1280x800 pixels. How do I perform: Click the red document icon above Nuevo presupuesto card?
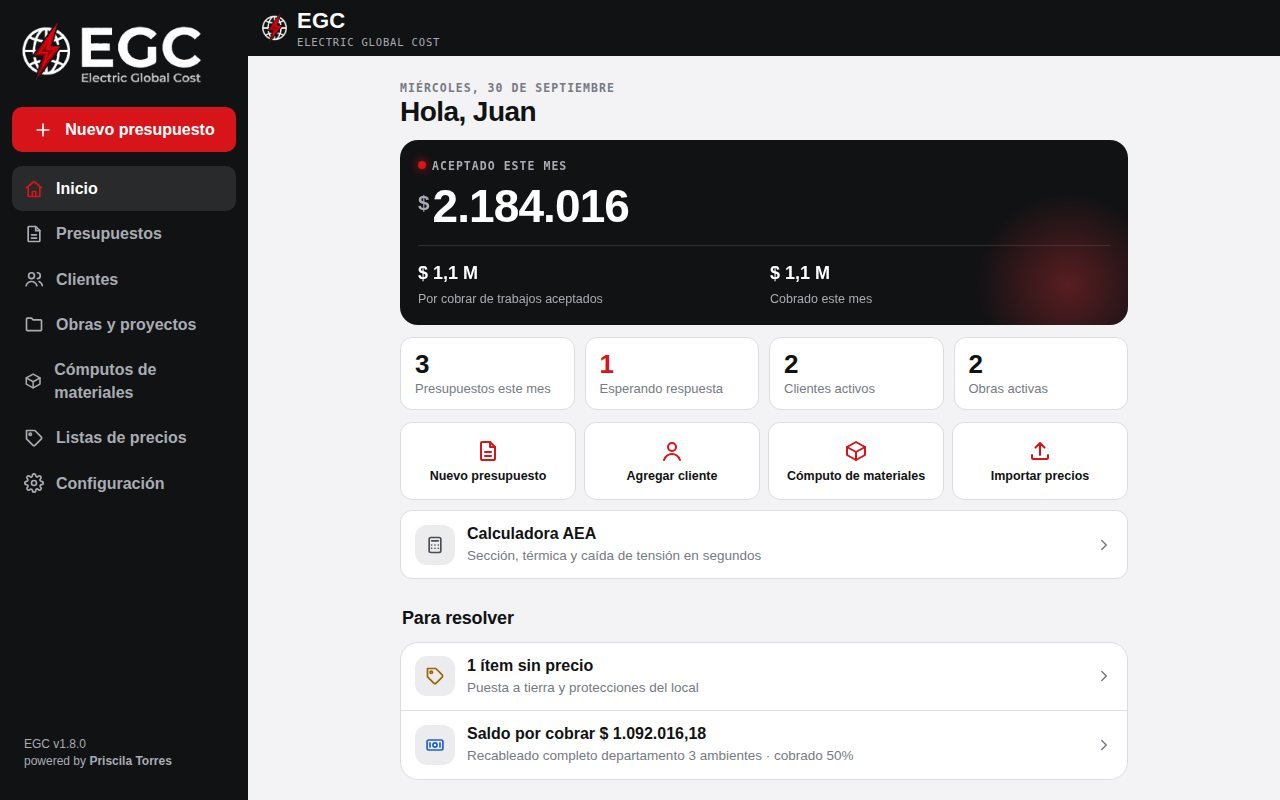pos(488,451)
